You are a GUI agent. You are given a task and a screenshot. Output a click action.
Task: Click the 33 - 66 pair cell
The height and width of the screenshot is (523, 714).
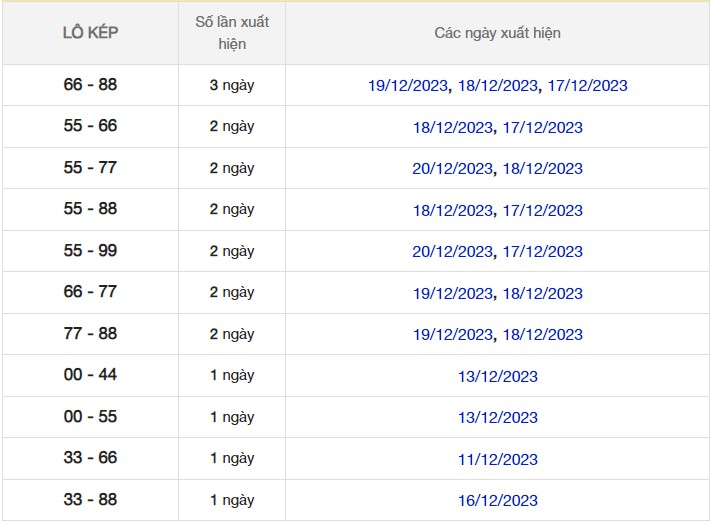[x=90, y=458]
